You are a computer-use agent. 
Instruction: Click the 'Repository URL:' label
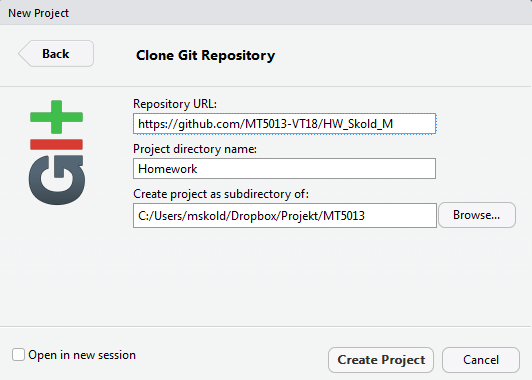click(175, 104)
